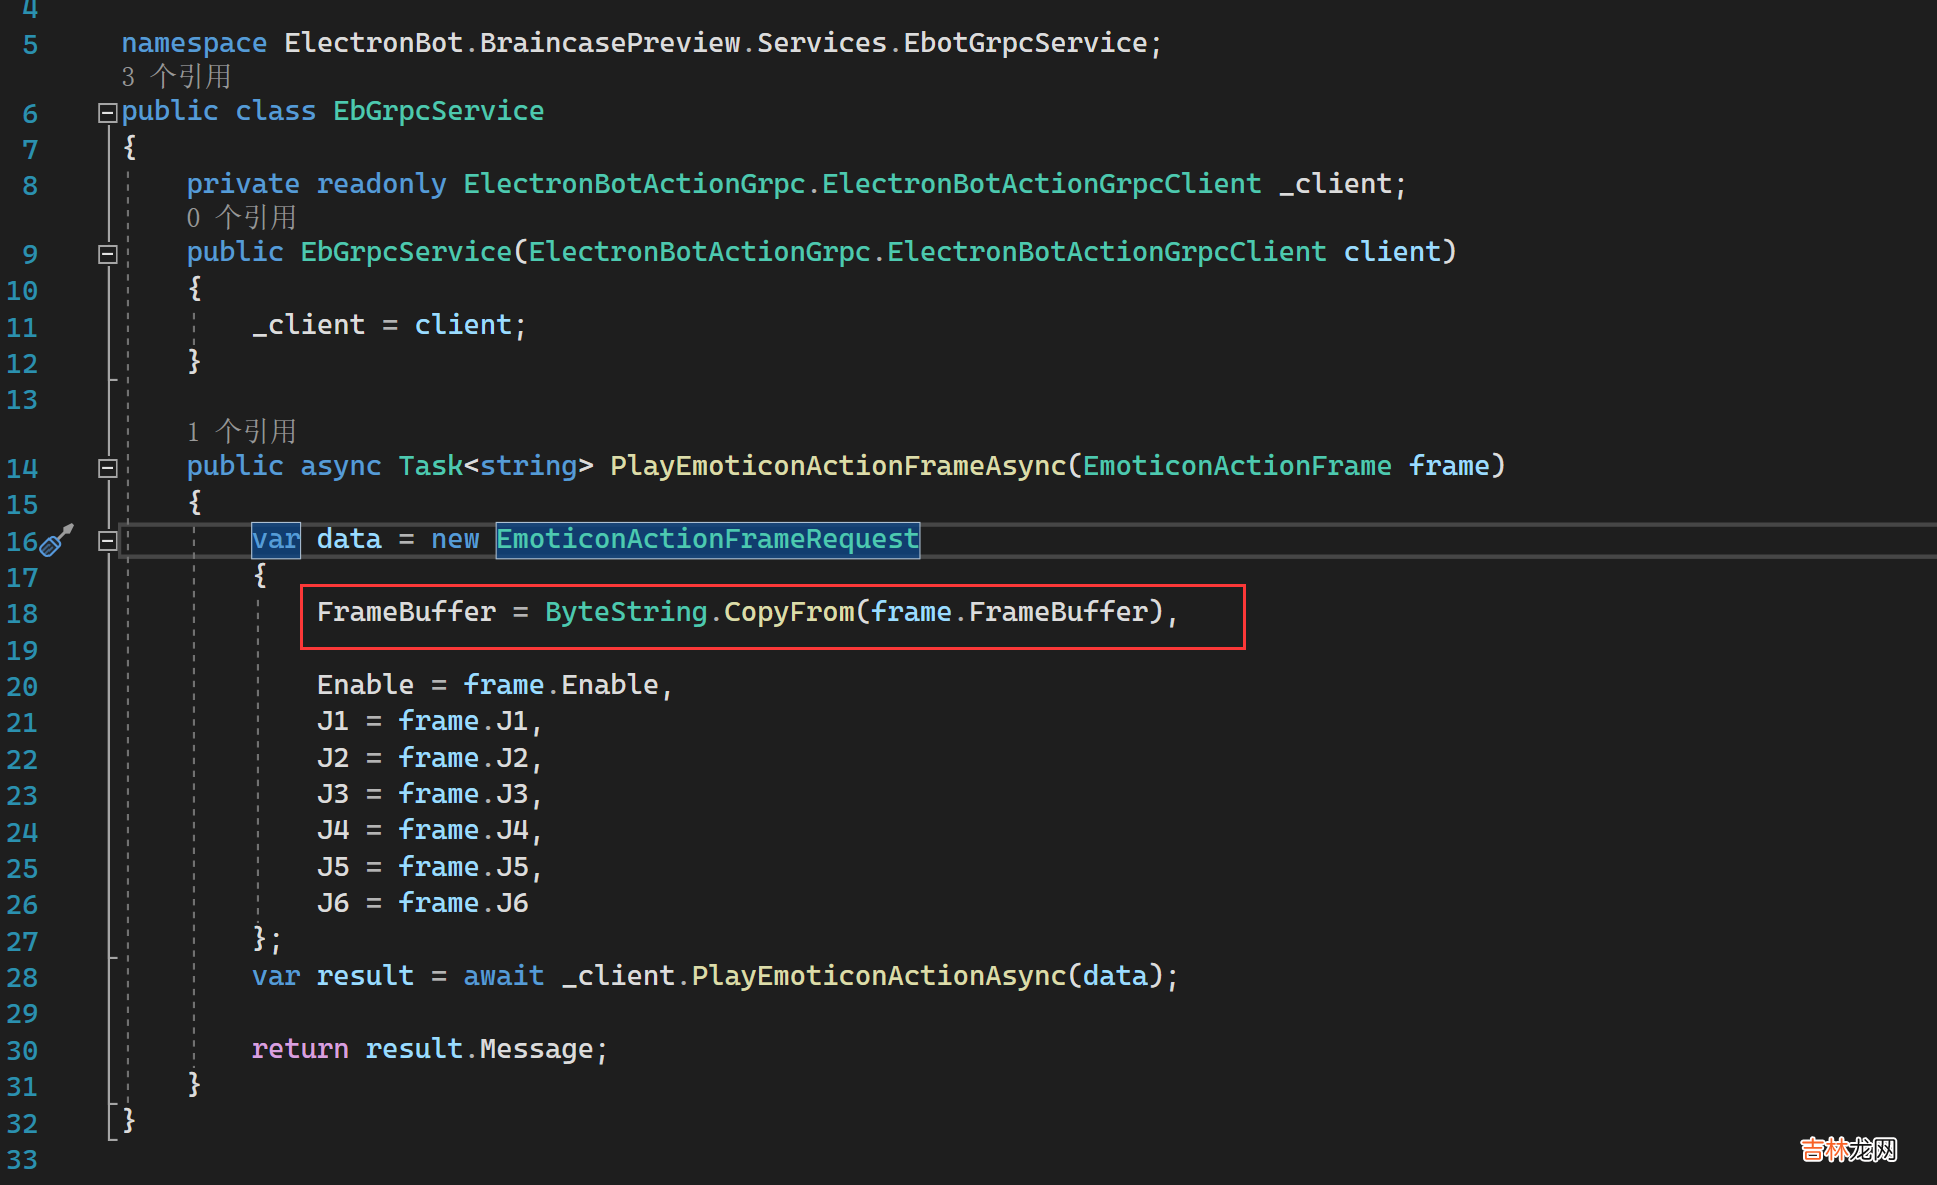Collapse the EmoticonActionFrameRequest initializer block

click(x=108, y=541)
